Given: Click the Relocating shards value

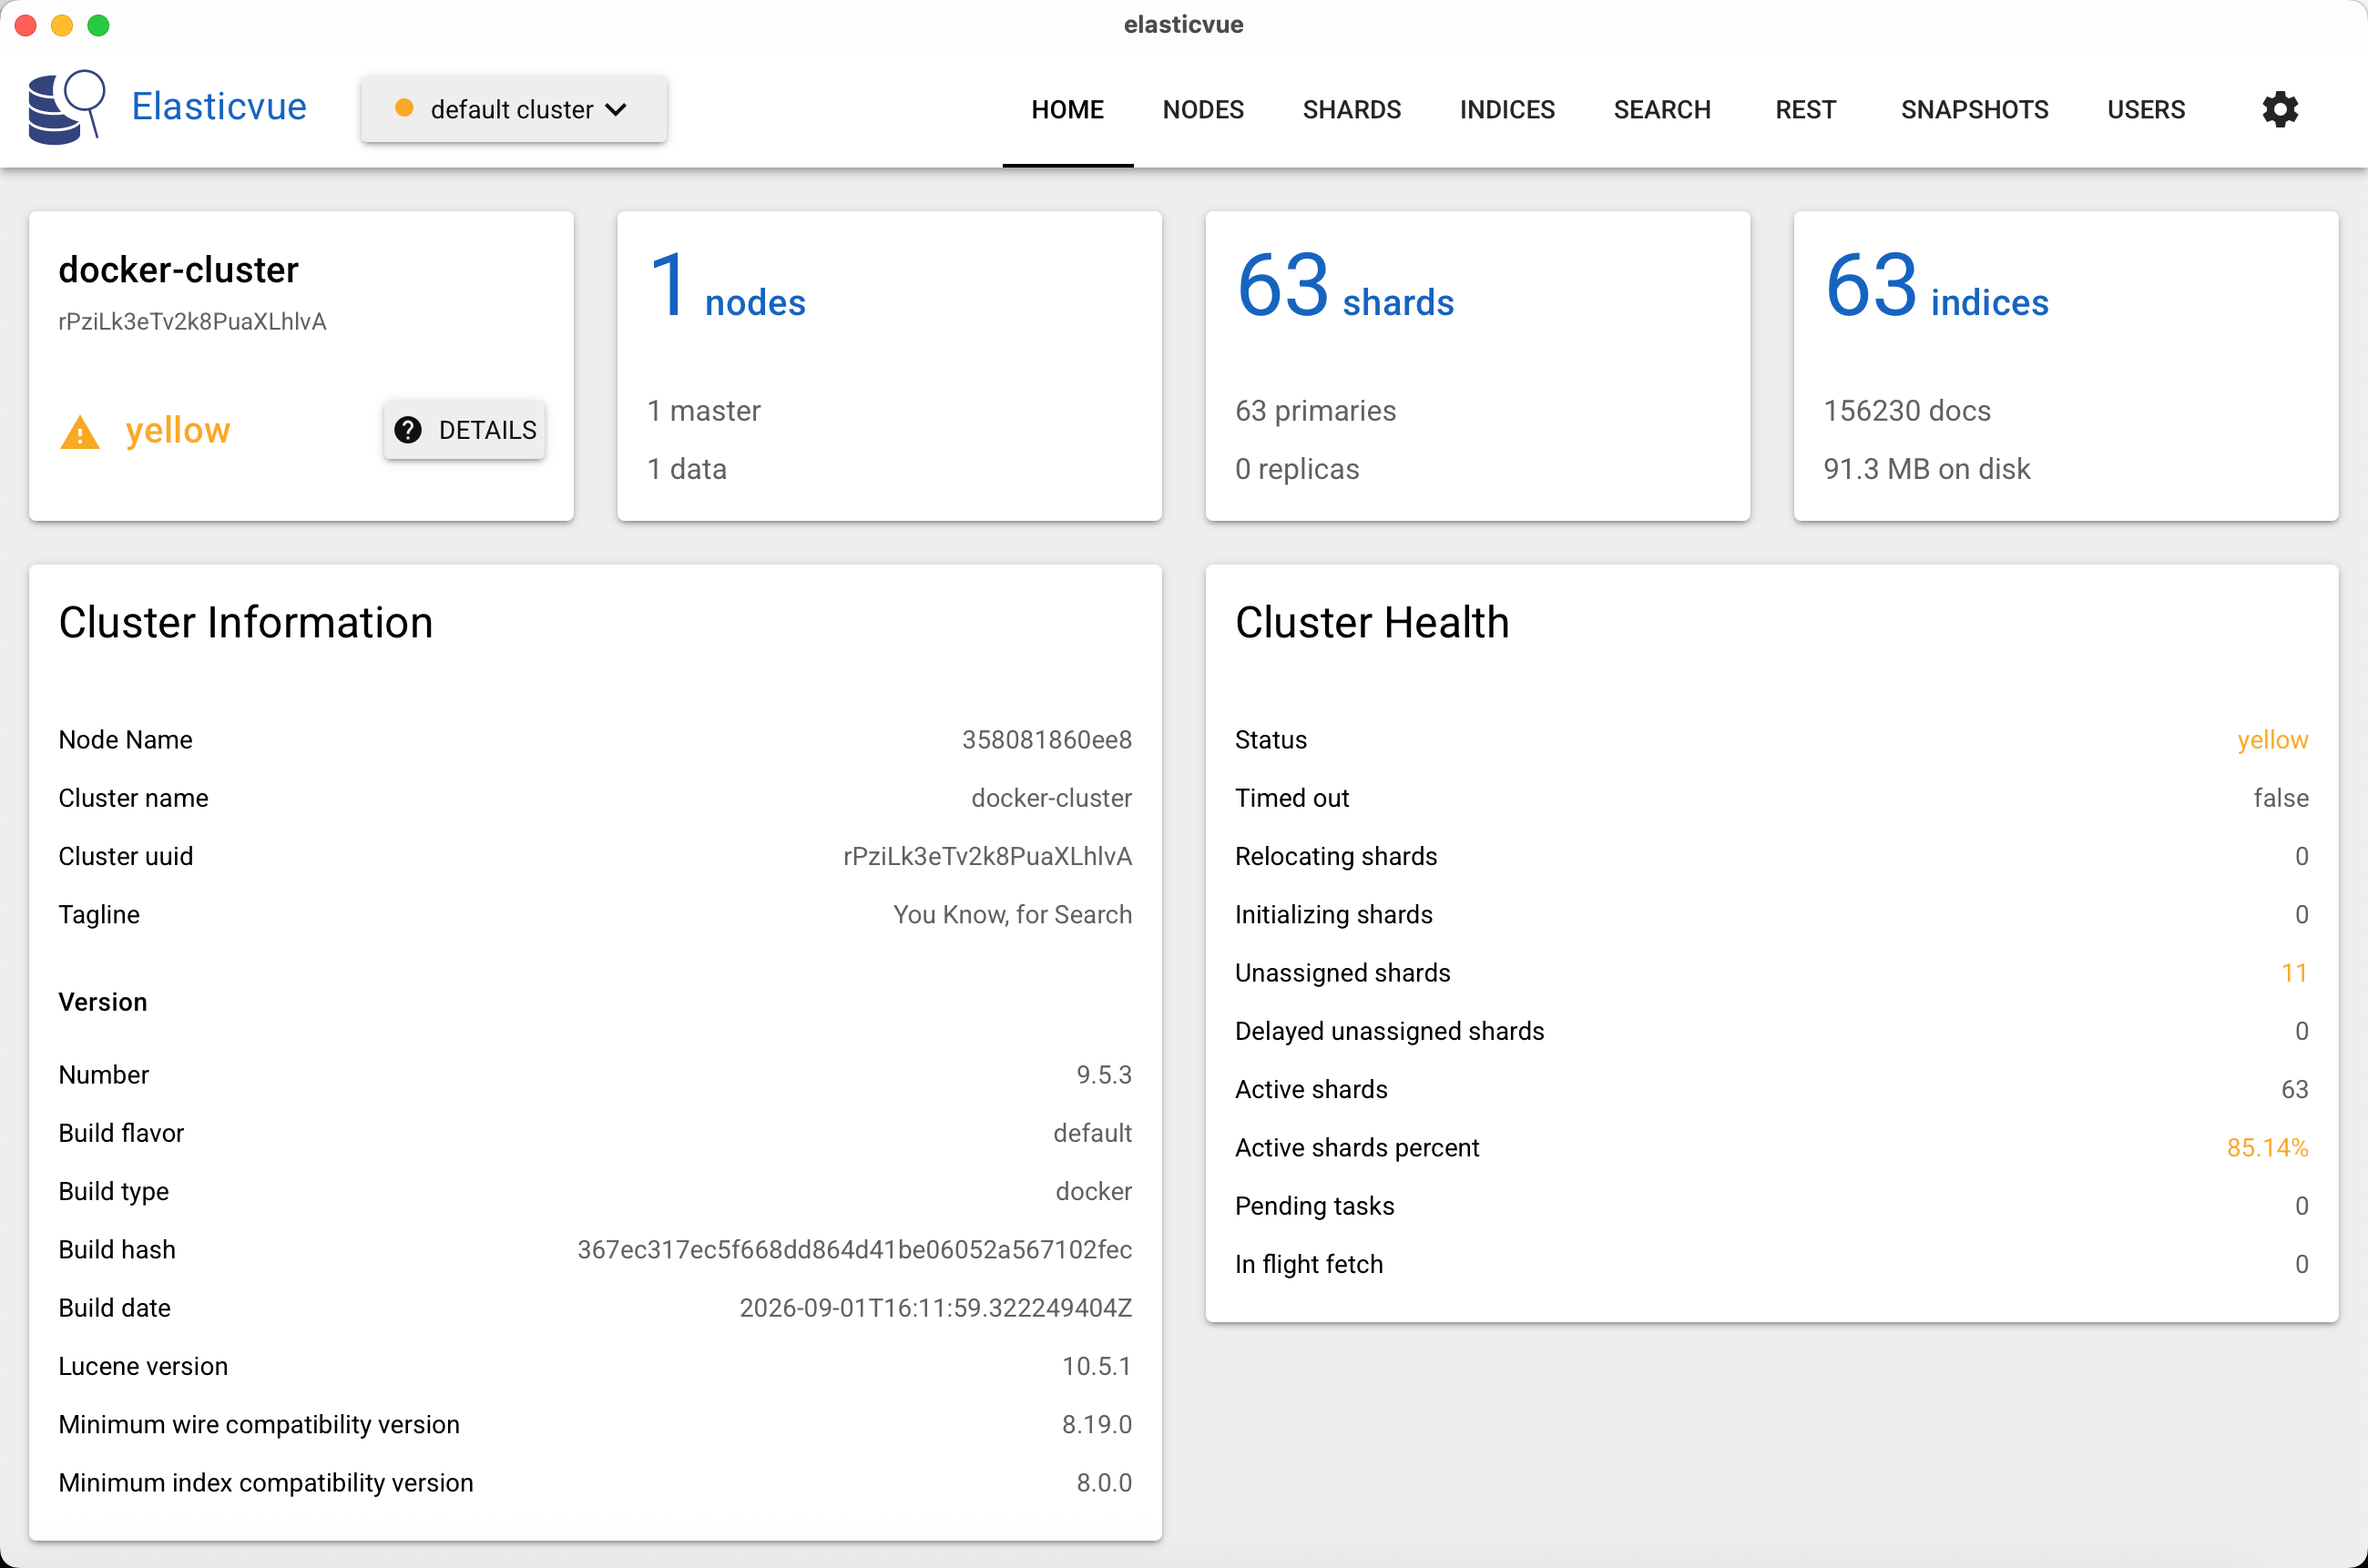Looking at the screenshot, I should 2302,856.
